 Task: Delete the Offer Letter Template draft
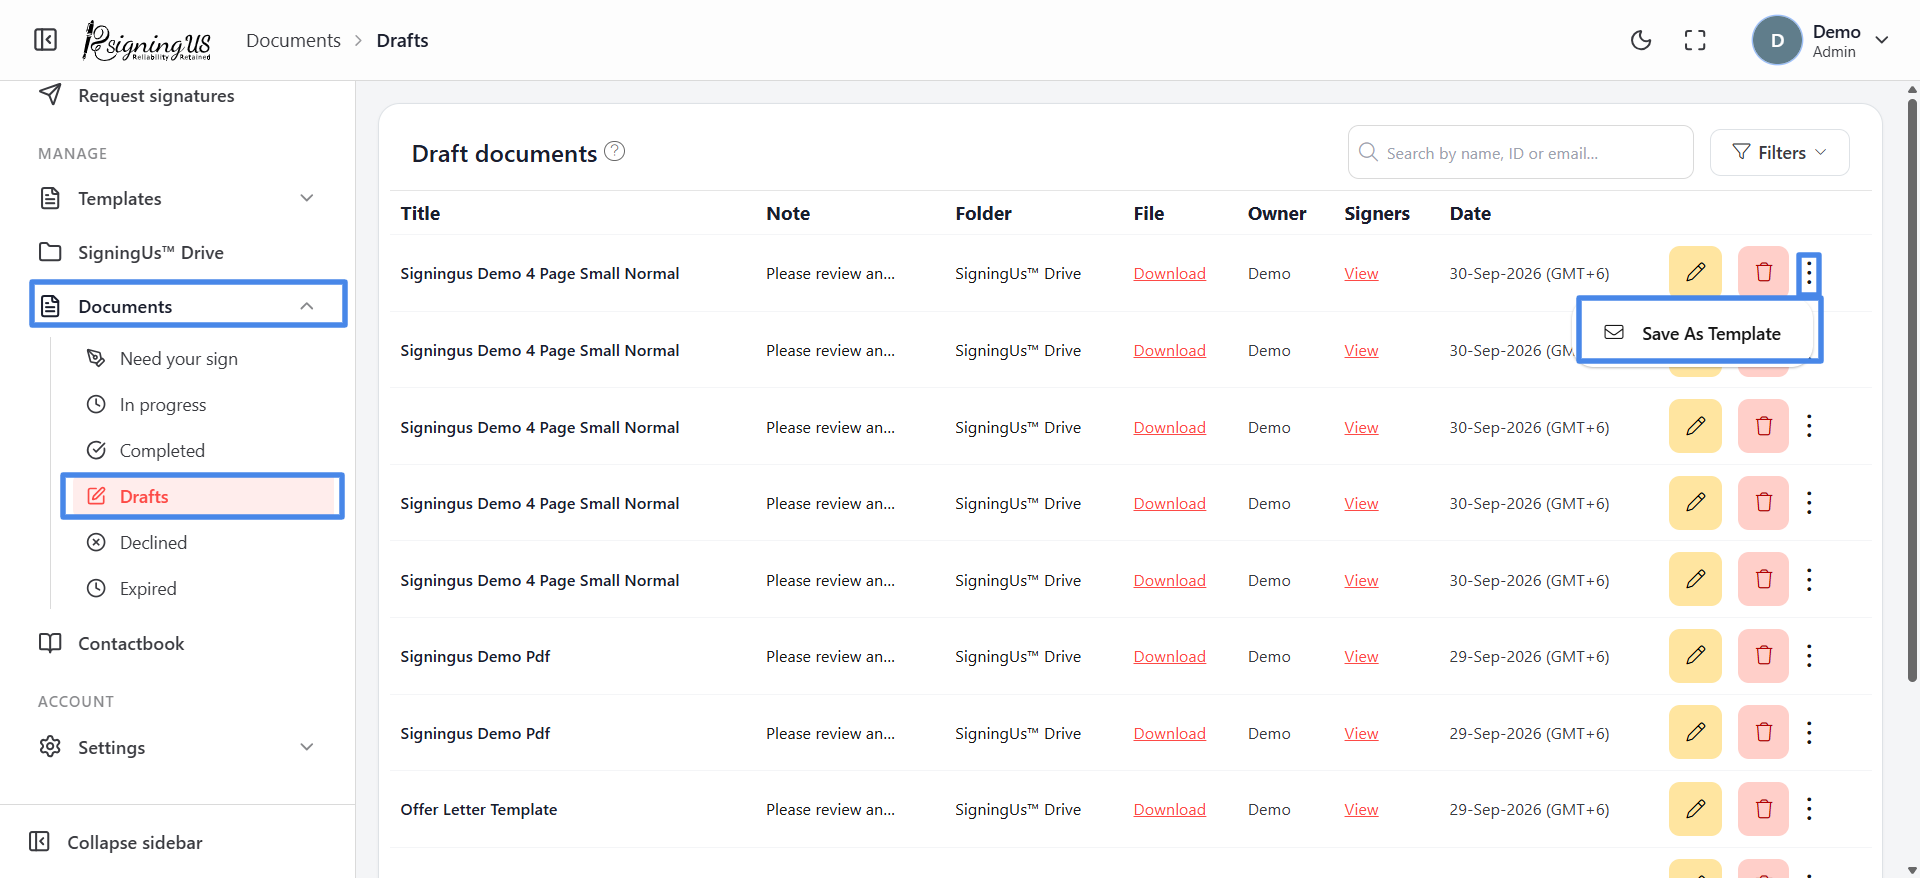pos(1763,809)
